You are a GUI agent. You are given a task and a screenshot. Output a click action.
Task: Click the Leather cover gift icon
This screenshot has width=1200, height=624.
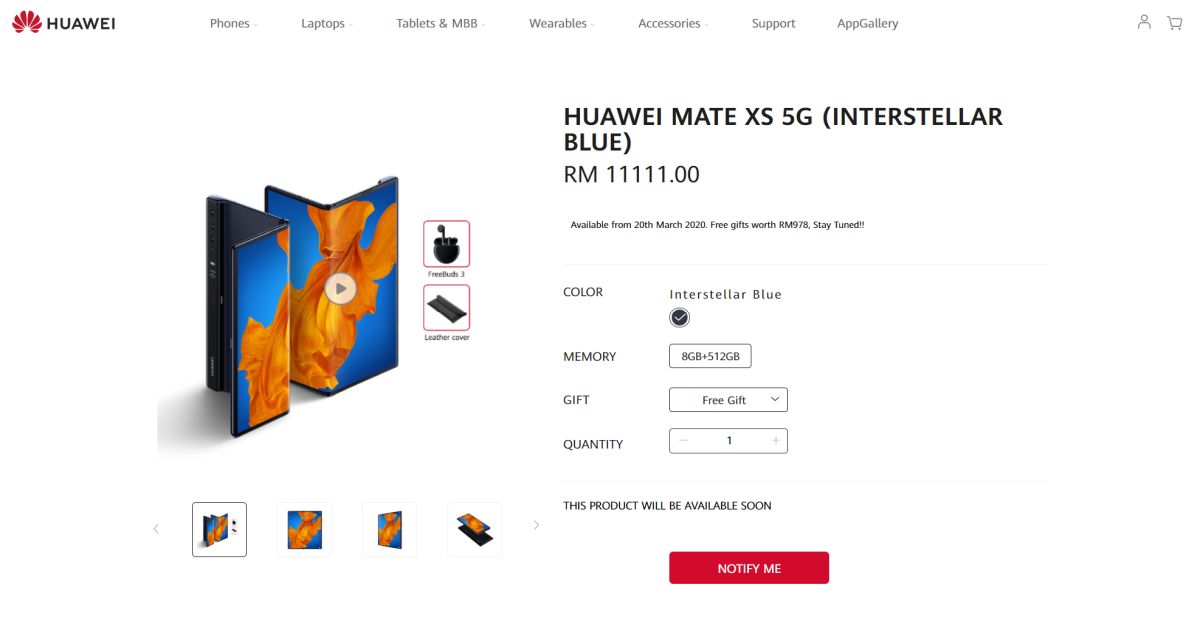(x=446, y=308)
